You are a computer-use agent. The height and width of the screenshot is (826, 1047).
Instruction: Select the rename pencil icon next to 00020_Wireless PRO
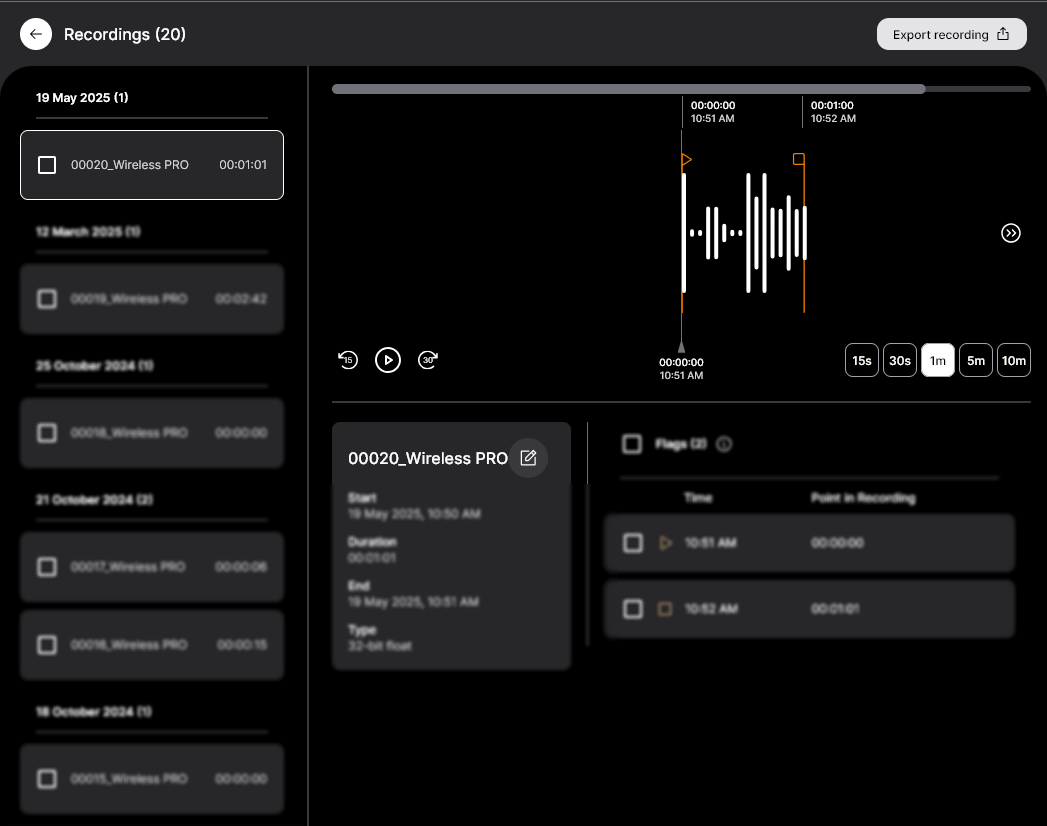528,458
